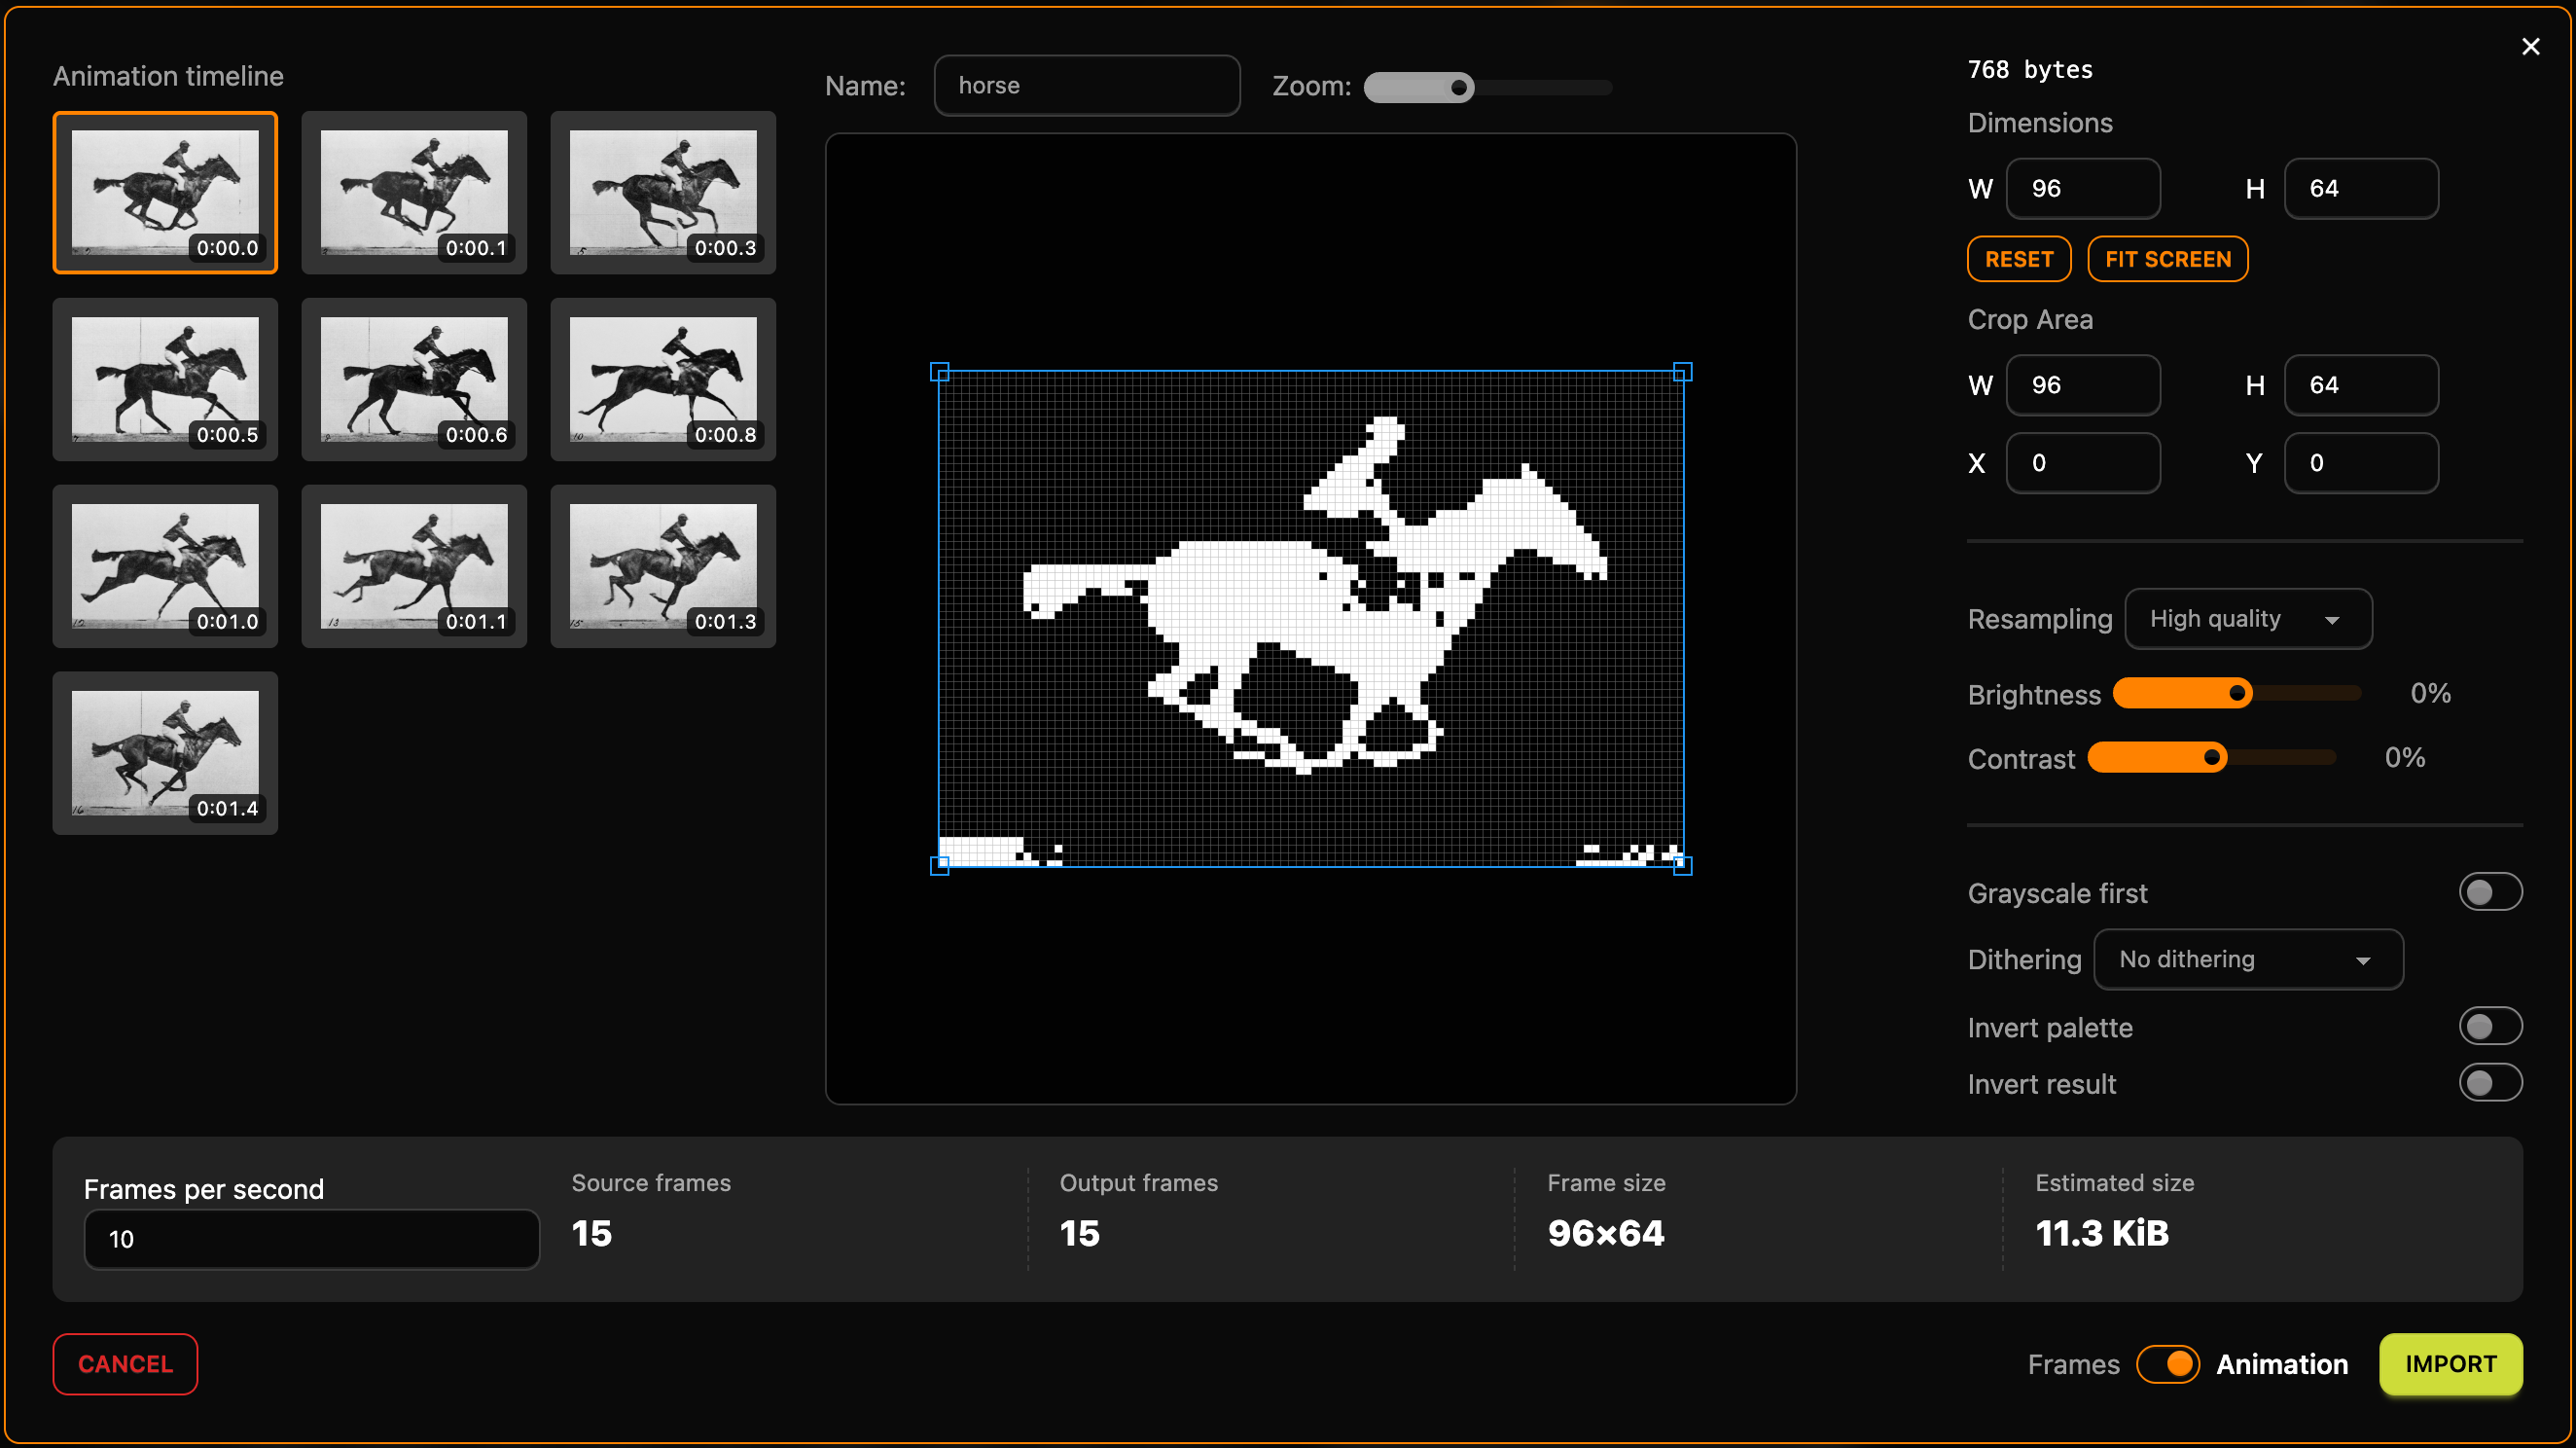Select the 0:00.0 frame thumbnail
Image resolution: width=2576 pixels, height=1448 pixels.
point(165,192)
